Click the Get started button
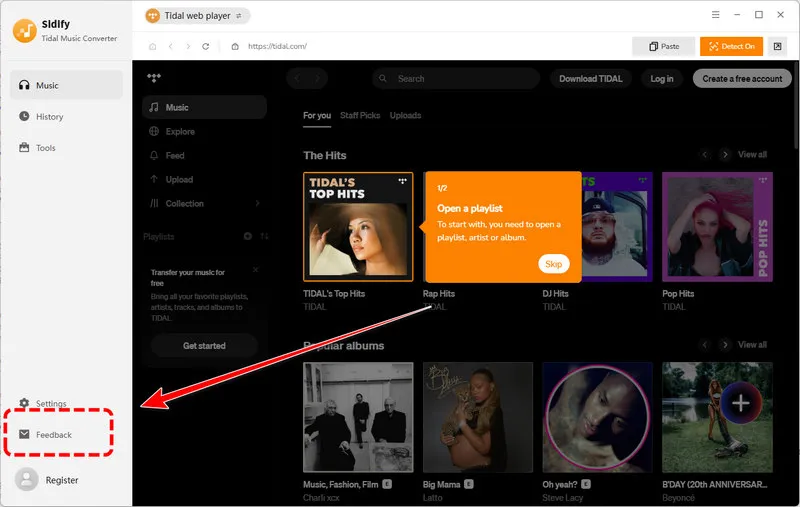 204,346
